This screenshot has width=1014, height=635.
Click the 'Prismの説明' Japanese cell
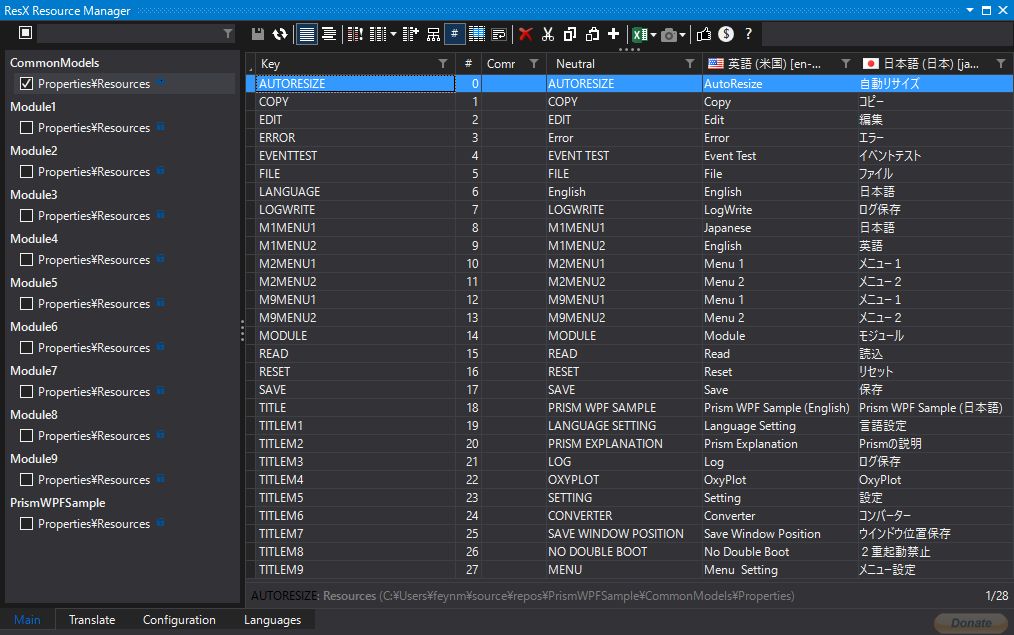(x=934, y=444)
